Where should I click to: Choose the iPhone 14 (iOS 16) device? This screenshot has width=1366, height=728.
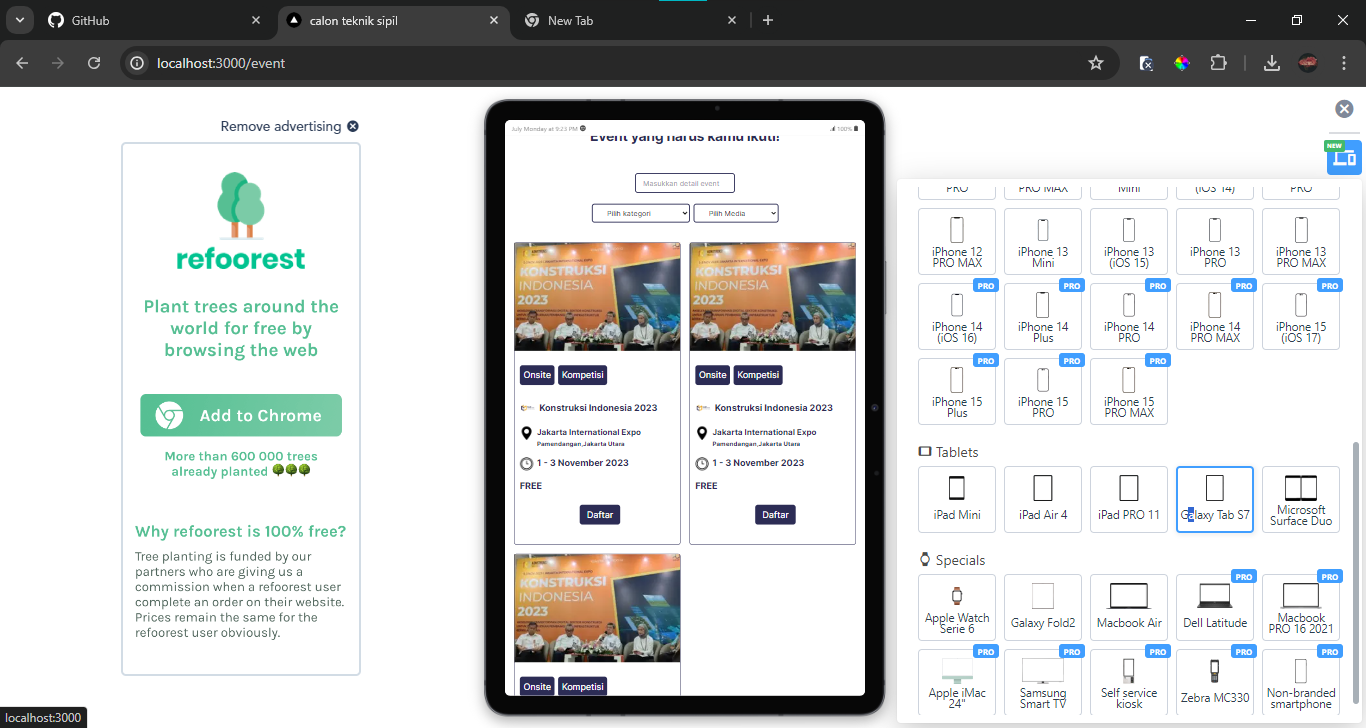(957, 316)
